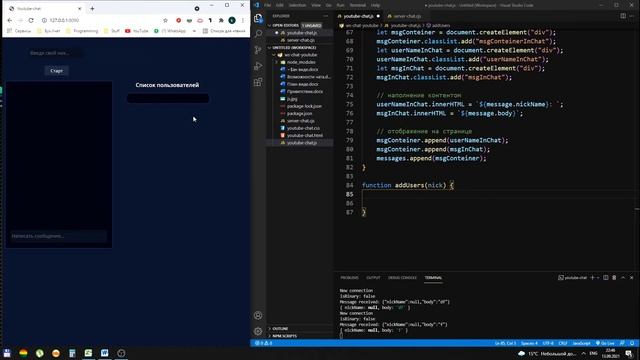Viewport: 640px width, 360px height.
Task: Show hidden system tray icons
Action: [x=584, y=353]
